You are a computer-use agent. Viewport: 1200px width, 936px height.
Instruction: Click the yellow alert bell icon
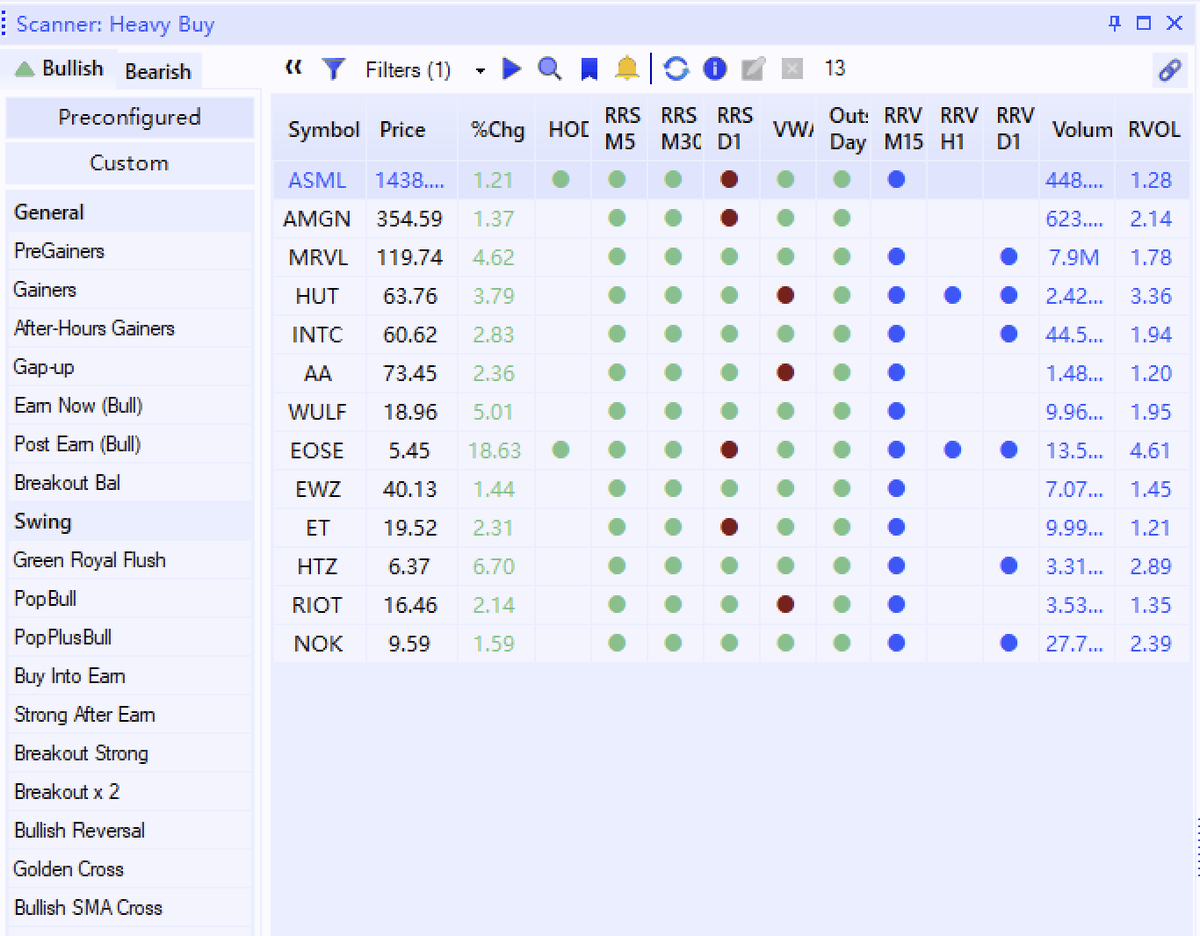tap(627, 69)
